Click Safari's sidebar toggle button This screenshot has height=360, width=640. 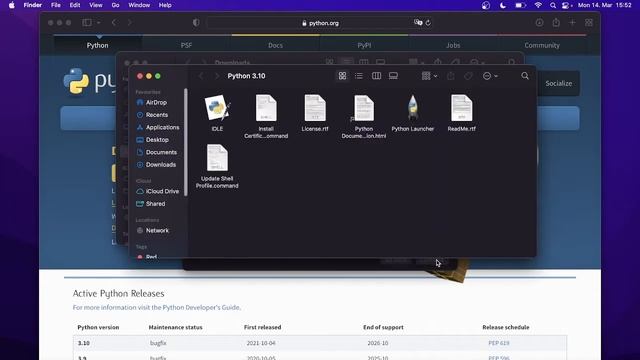pyautogui.click(x=87, y=23)
